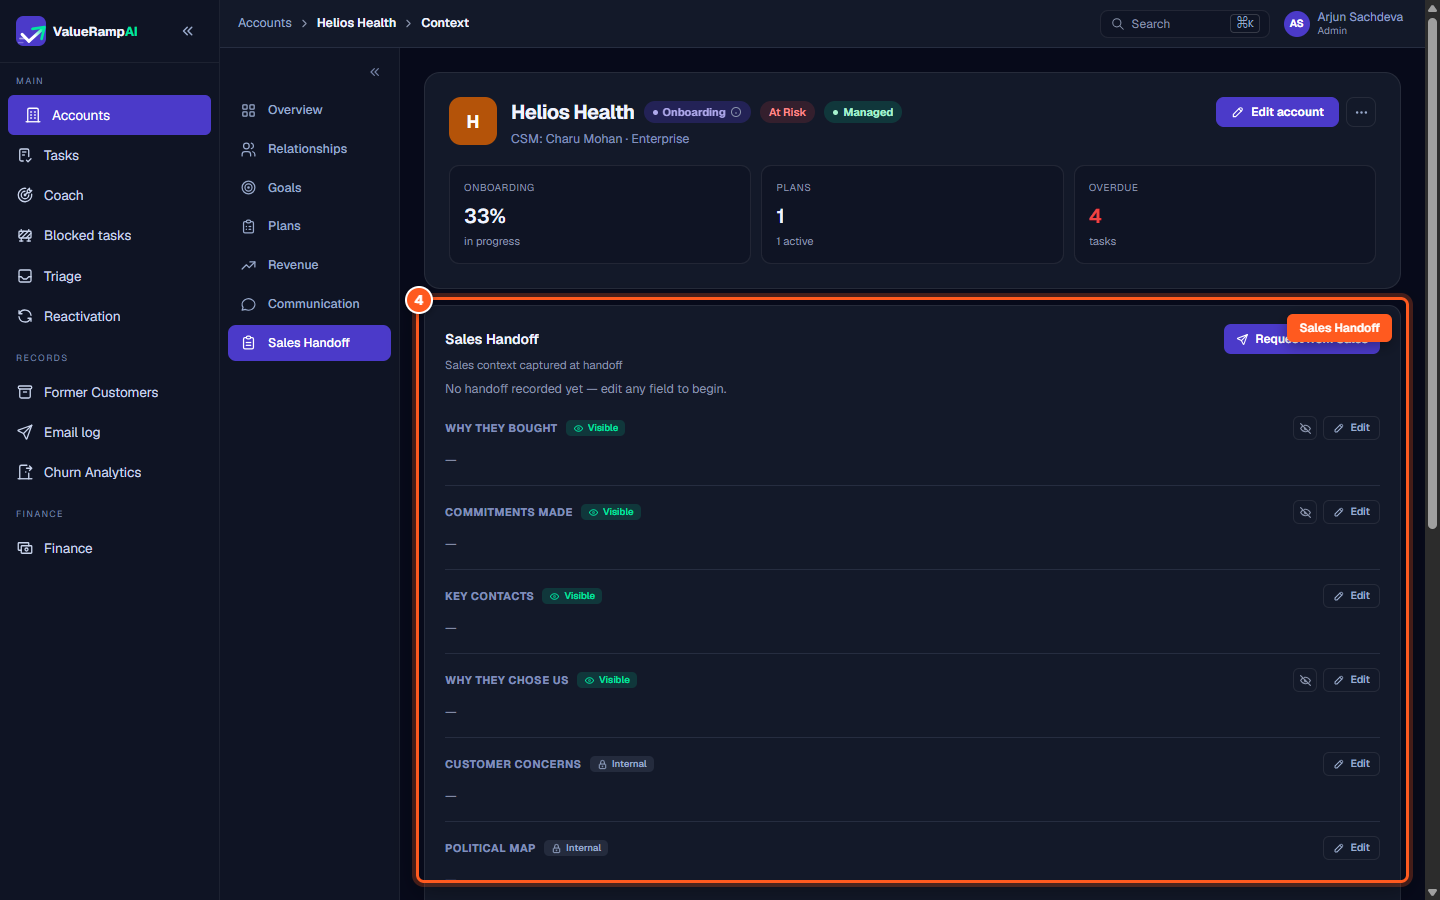This screenshot has height=900, width=1440.
Task: Click the 'CSM: Charu Mohan · Enterprise' subtitle
Action: pos(600,139)
